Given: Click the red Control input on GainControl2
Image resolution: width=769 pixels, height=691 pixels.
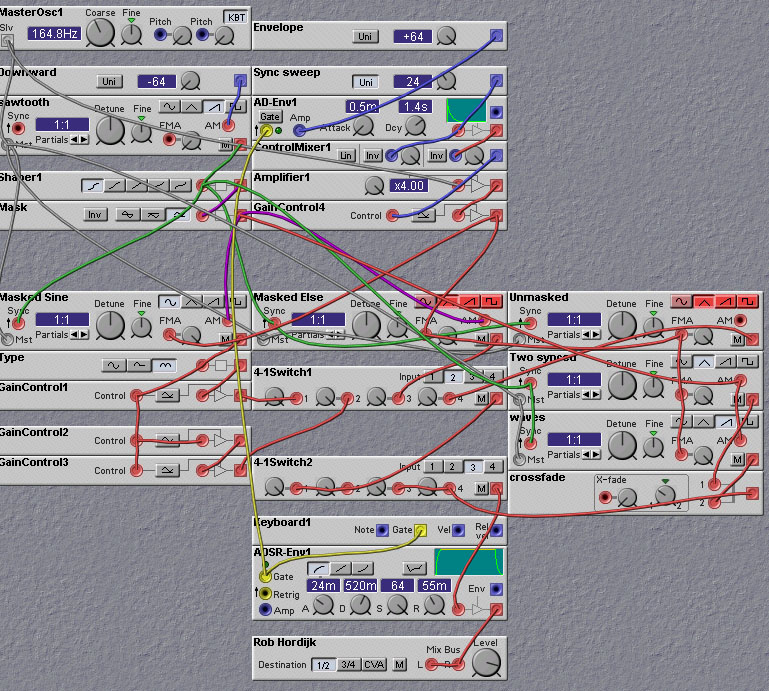Looking at the screenshot, I should click(137, 440).
